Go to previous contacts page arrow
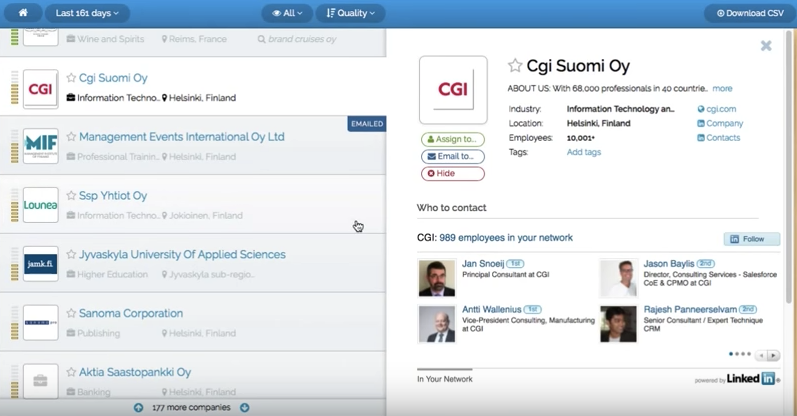The image size is (797, 416). tap(761, 355)
